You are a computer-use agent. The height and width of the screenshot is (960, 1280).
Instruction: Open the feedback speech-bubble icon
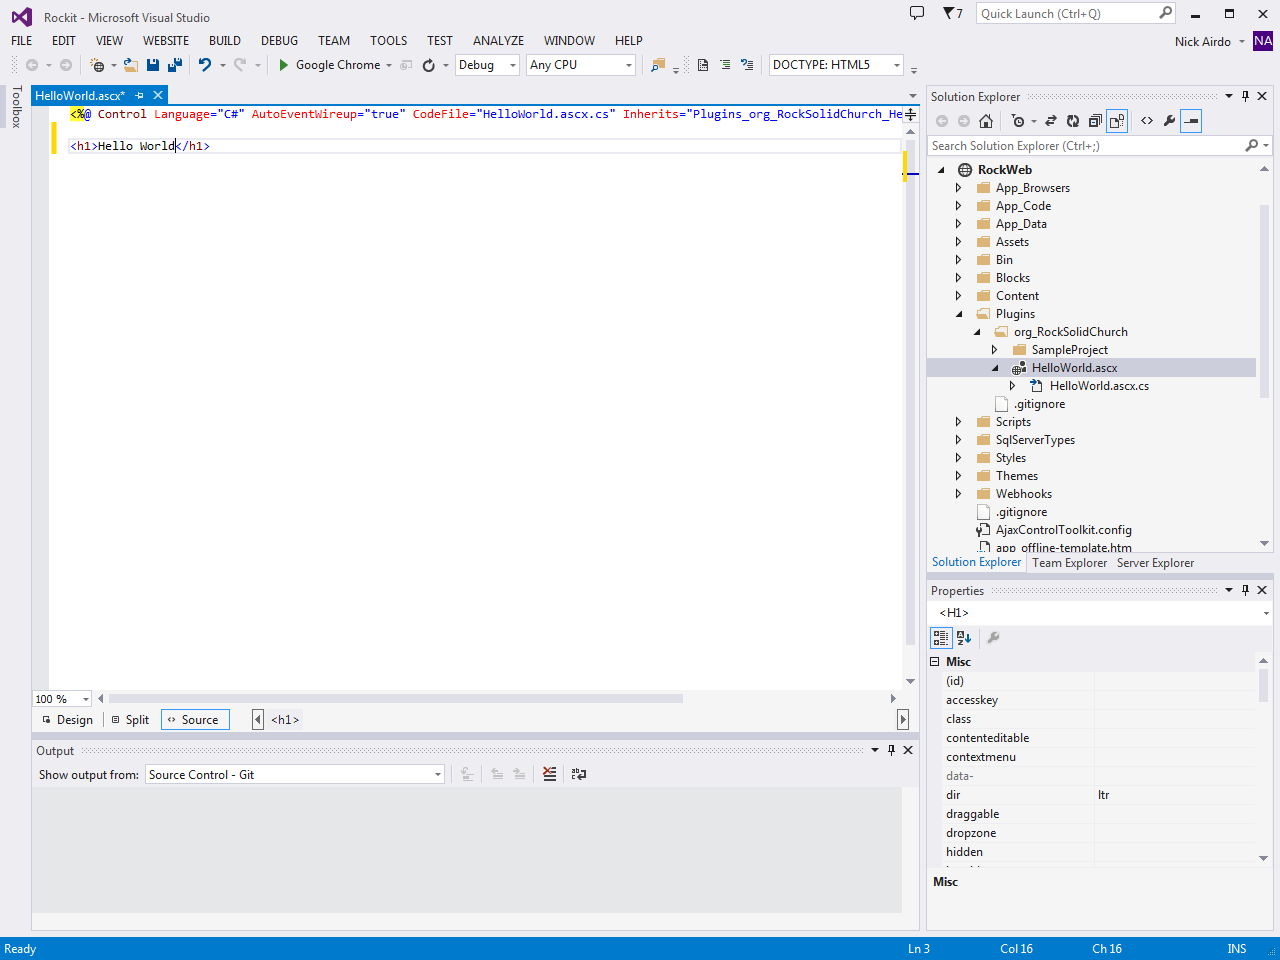point(917,13)
